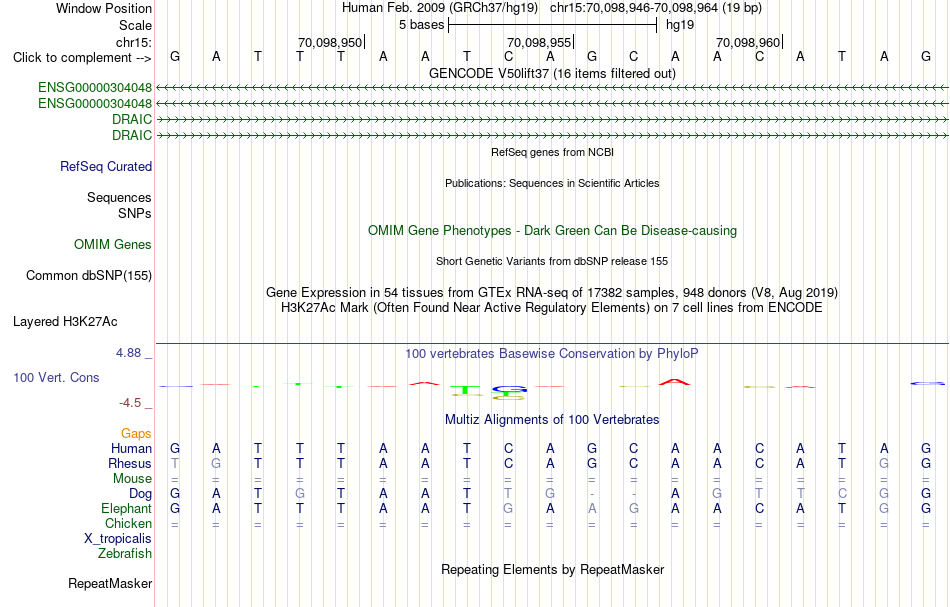Click the -4.5 PhyloP lower limit value

130,403
